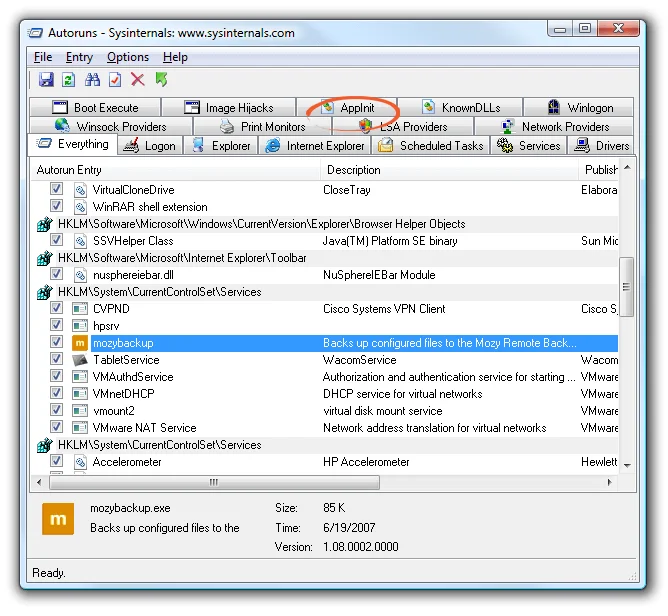Click the nusphereiebar.dll file icon
Viewport: 668px width, 616px height.
[80, 275]
